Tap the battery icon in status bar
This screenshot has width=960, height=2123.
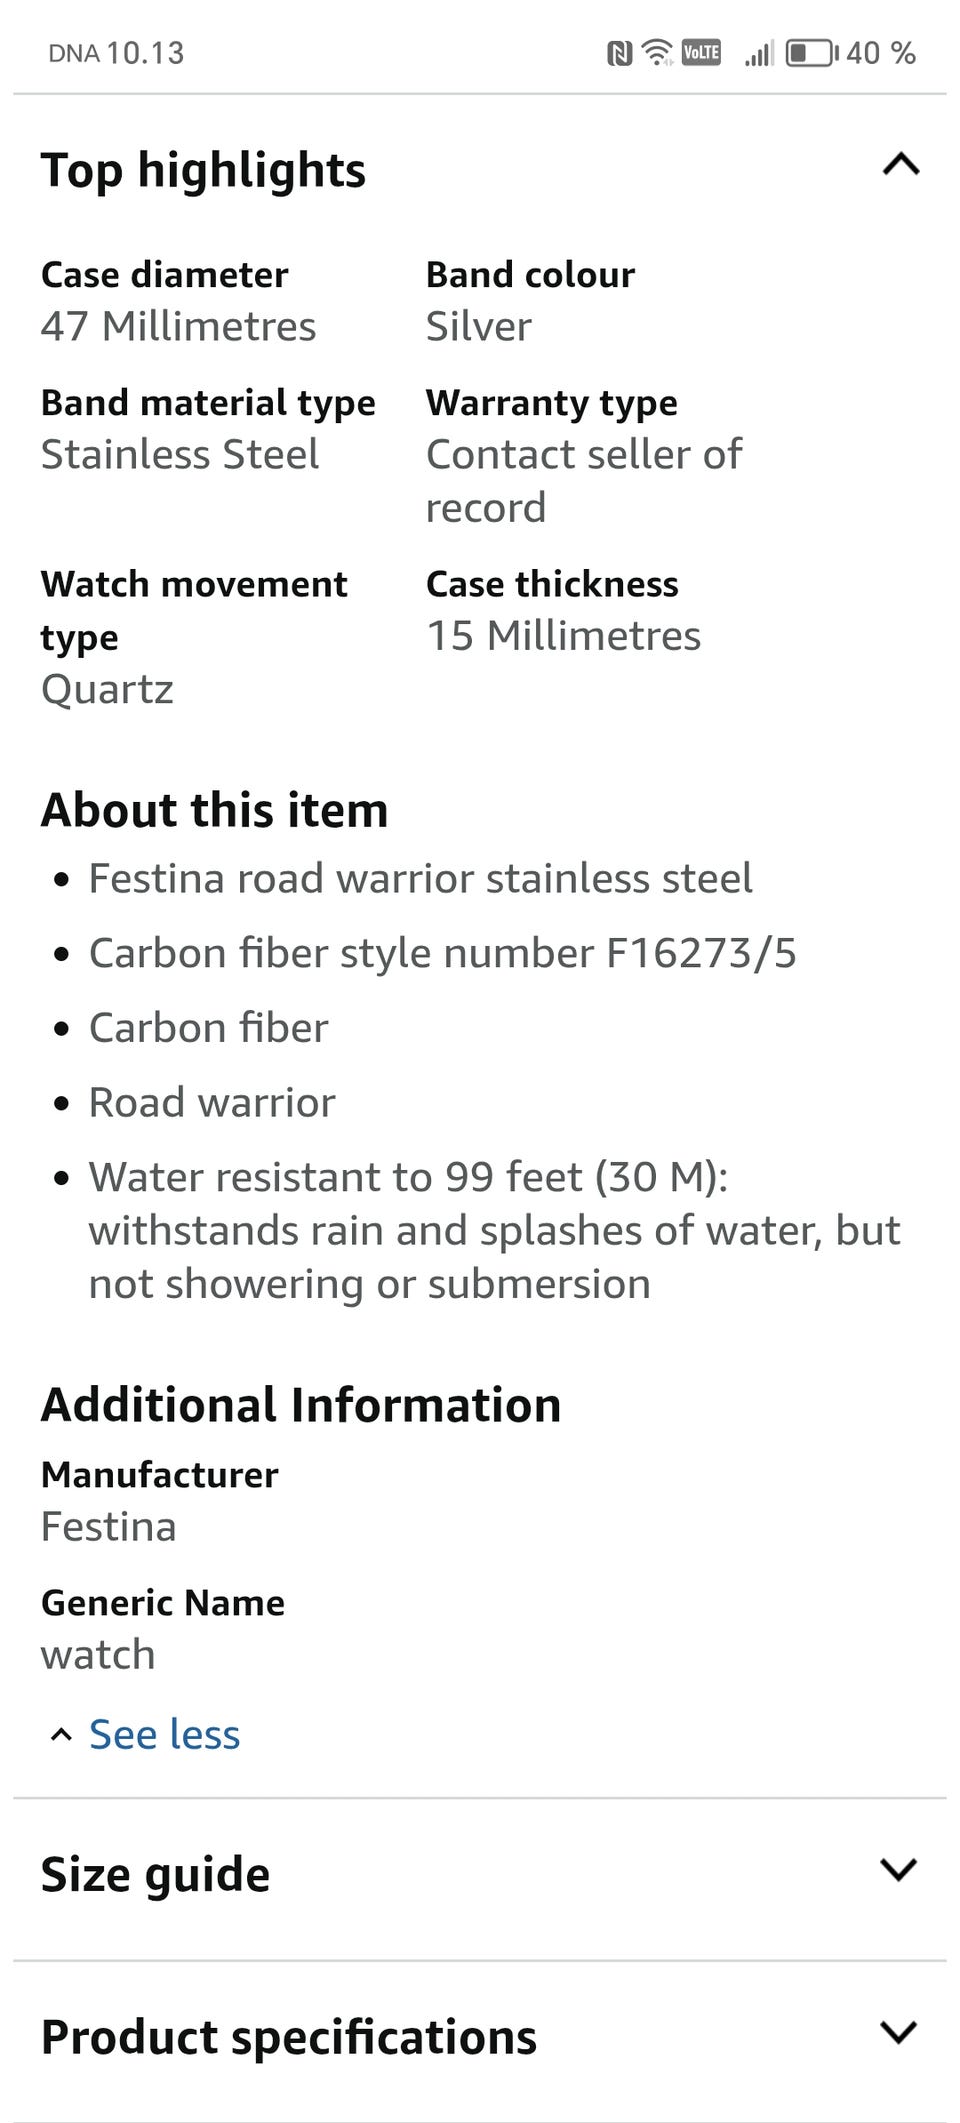tap(811, 53)
